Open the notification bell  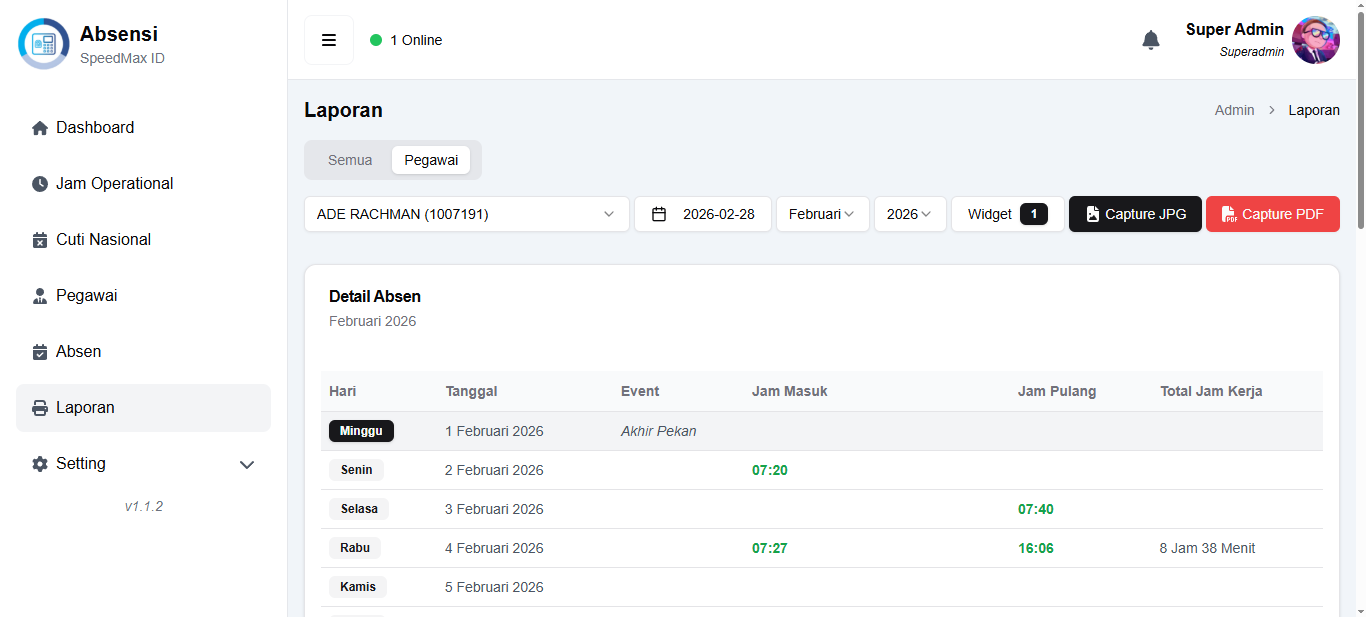pyautogui.click(x=1151, y=40)
